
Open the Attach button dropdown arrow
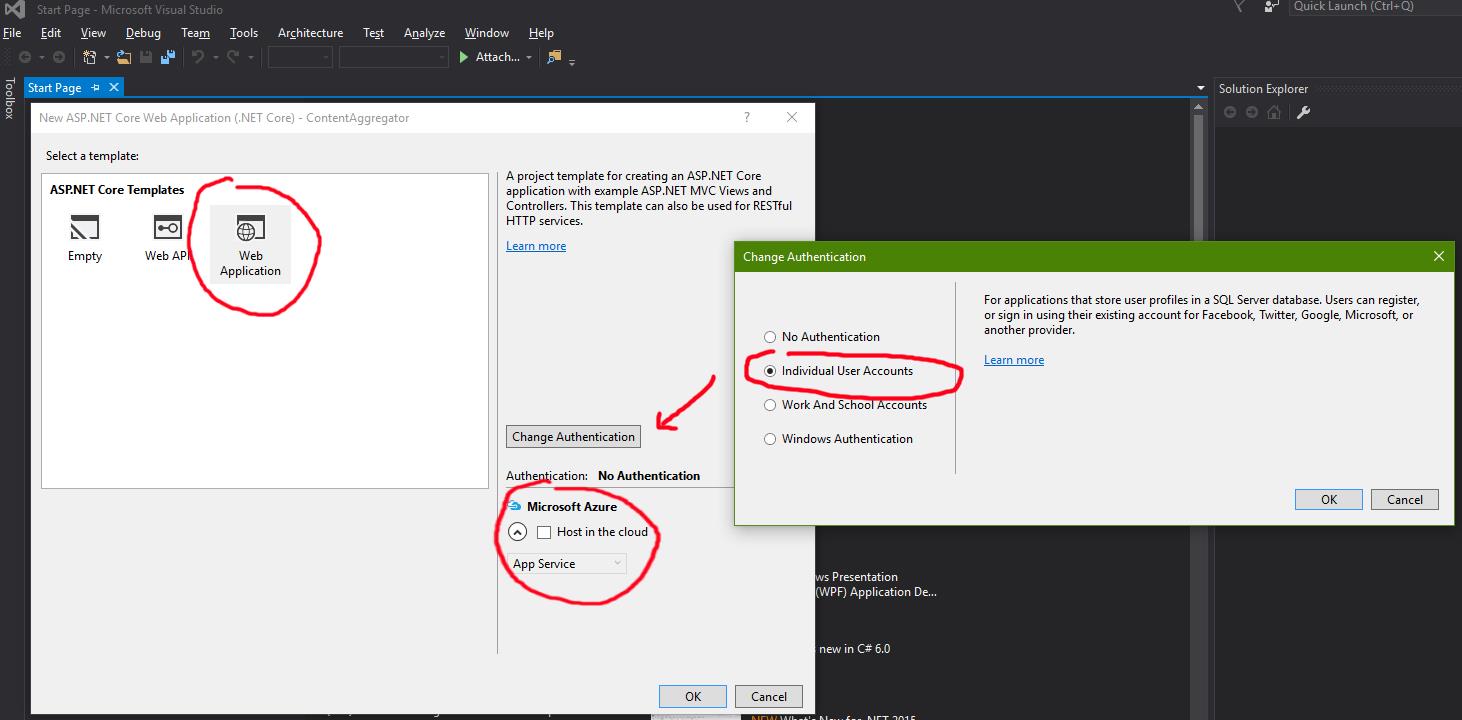(x=529, y=58)
